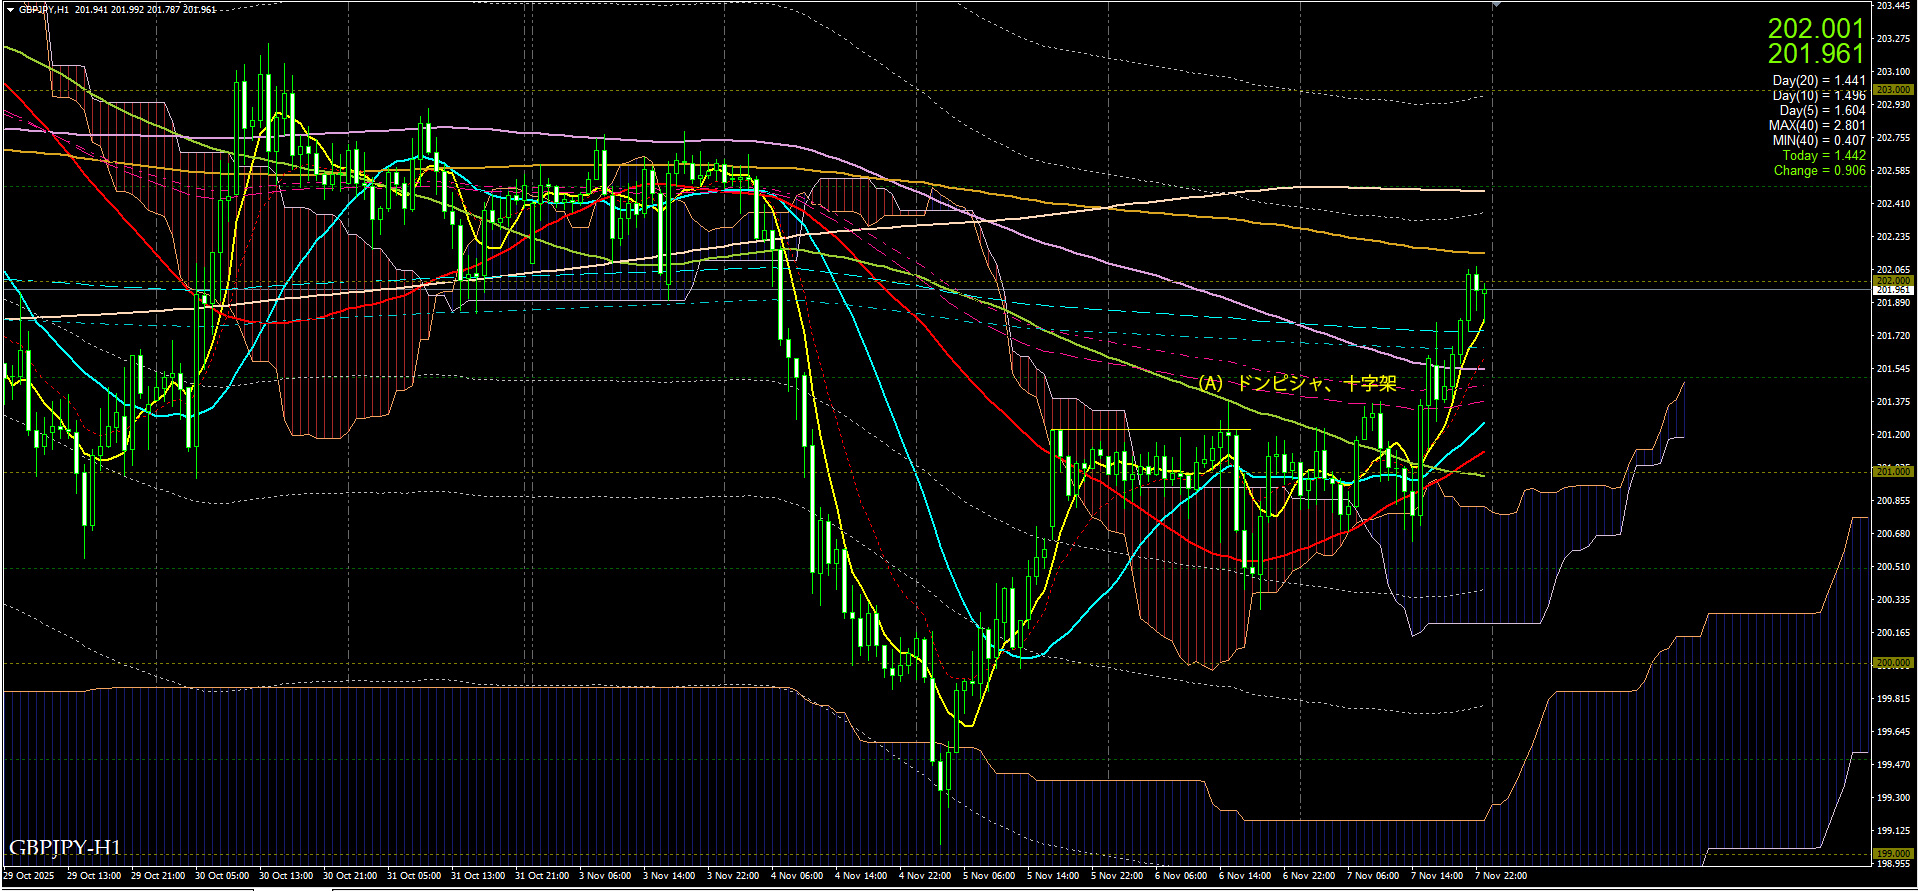Click the green Change = 0.906 label
Screen dimensions: 1920x891
click(1819, 171)
